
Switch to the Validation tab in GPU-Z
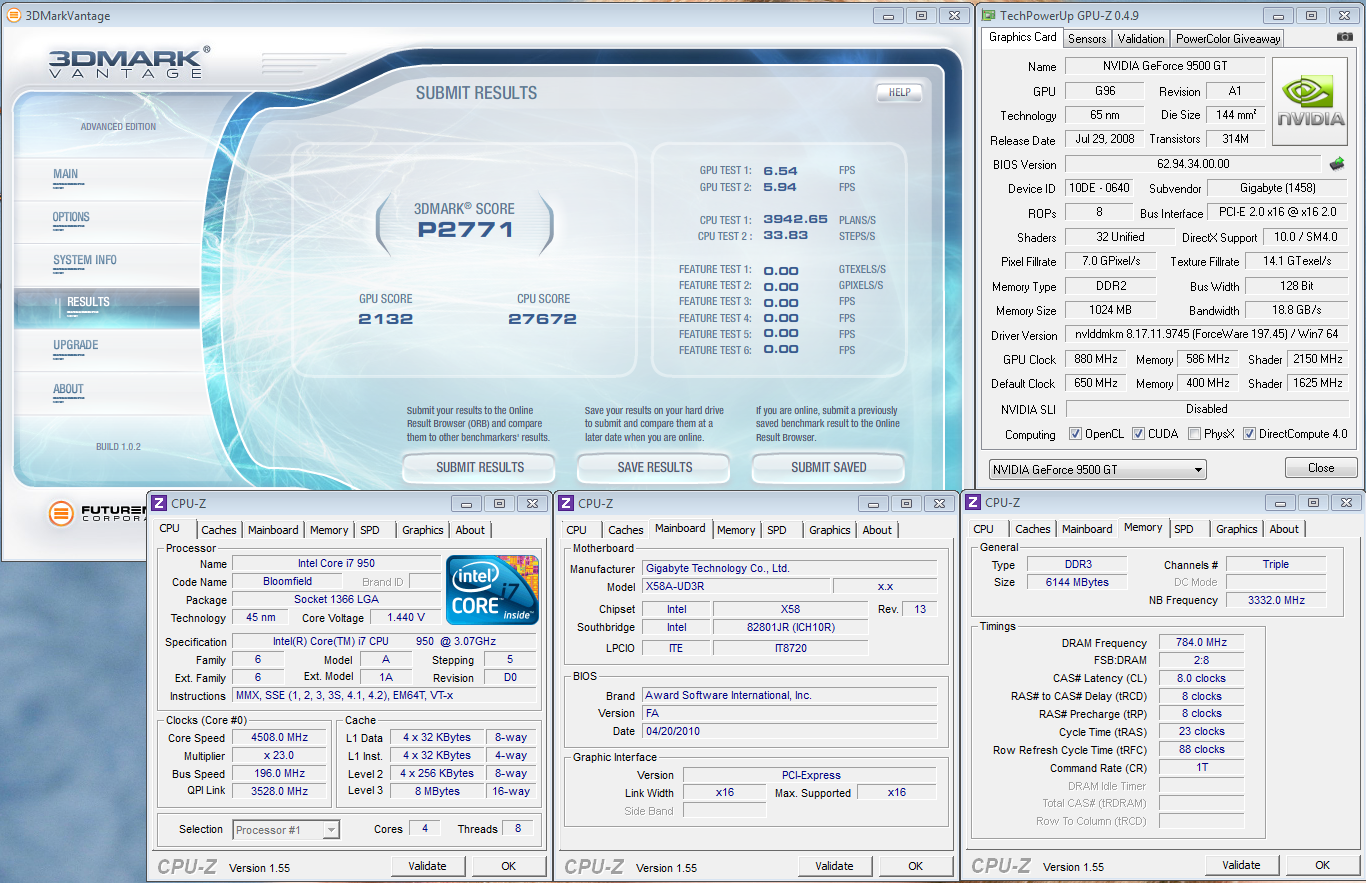tap(1141, 39)
